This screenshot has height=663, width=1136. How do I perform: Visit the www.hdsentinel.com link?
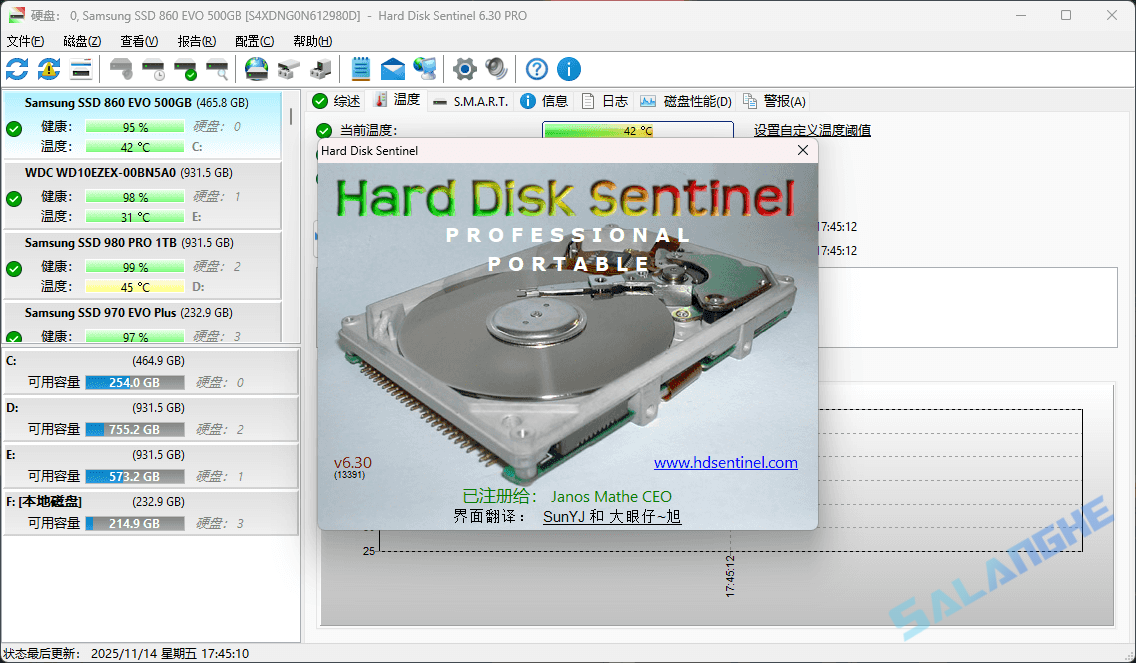click(726, 462)
